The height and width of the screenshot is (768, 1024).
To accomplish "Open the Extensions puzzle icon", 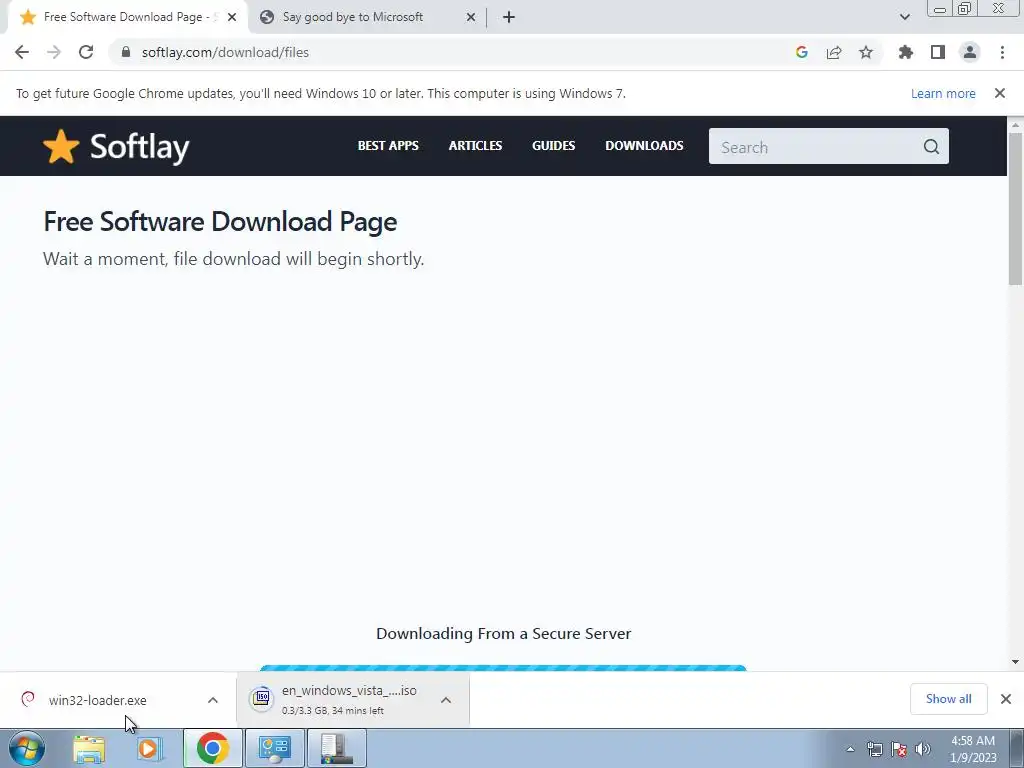I will (906, 52).
